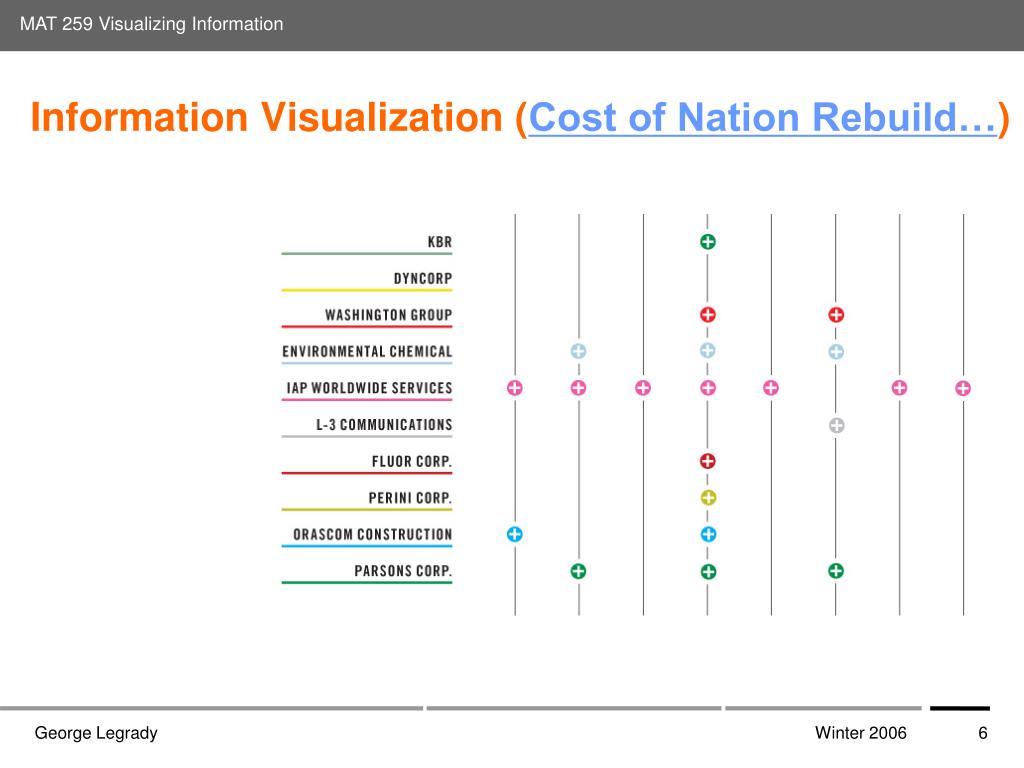
Task: Open the "Cost of Nation Rebuild…" link
Action: (x=763, y=118)
